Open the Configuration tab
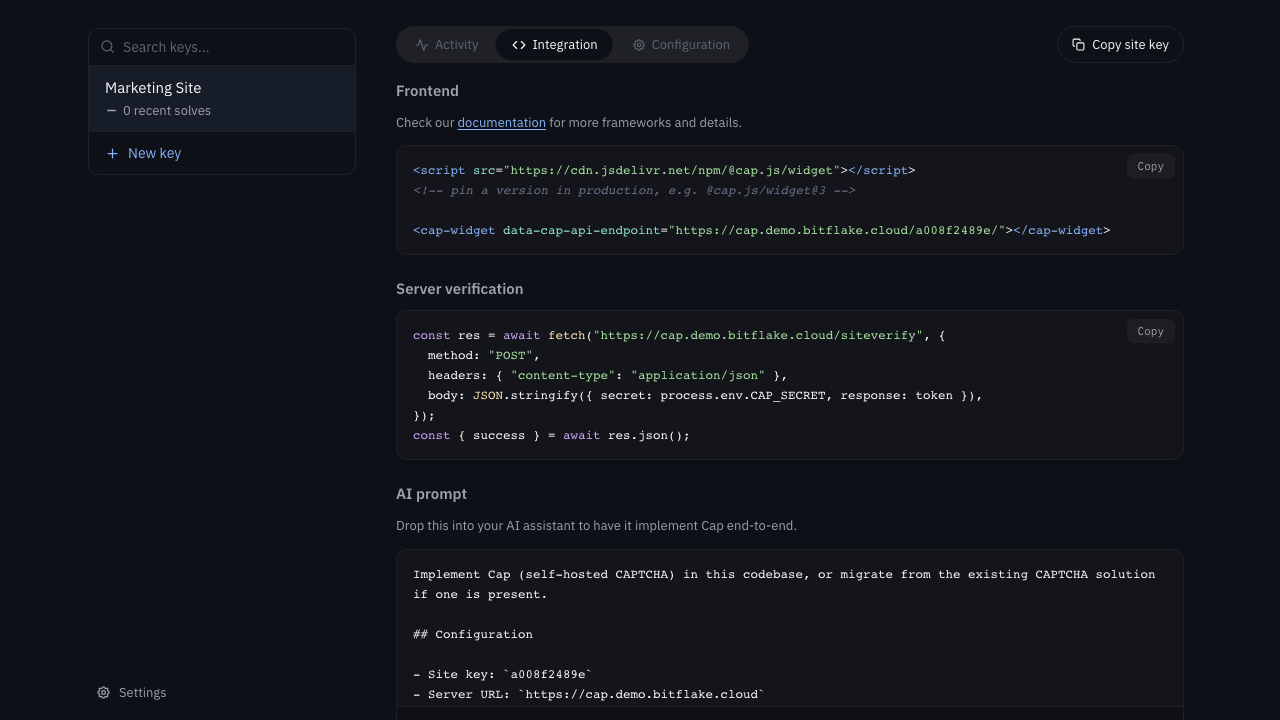The image size is (1280, 720). [x=681, y=45]
